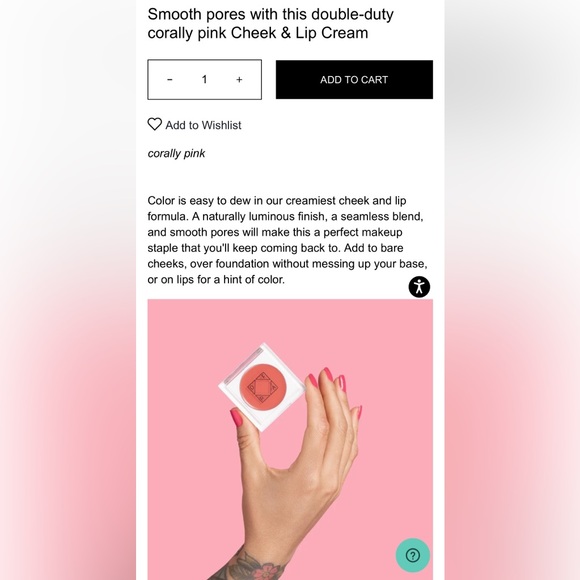Open the teal help question mark button
Screen dimensions: 580x580
coord(413,555)
